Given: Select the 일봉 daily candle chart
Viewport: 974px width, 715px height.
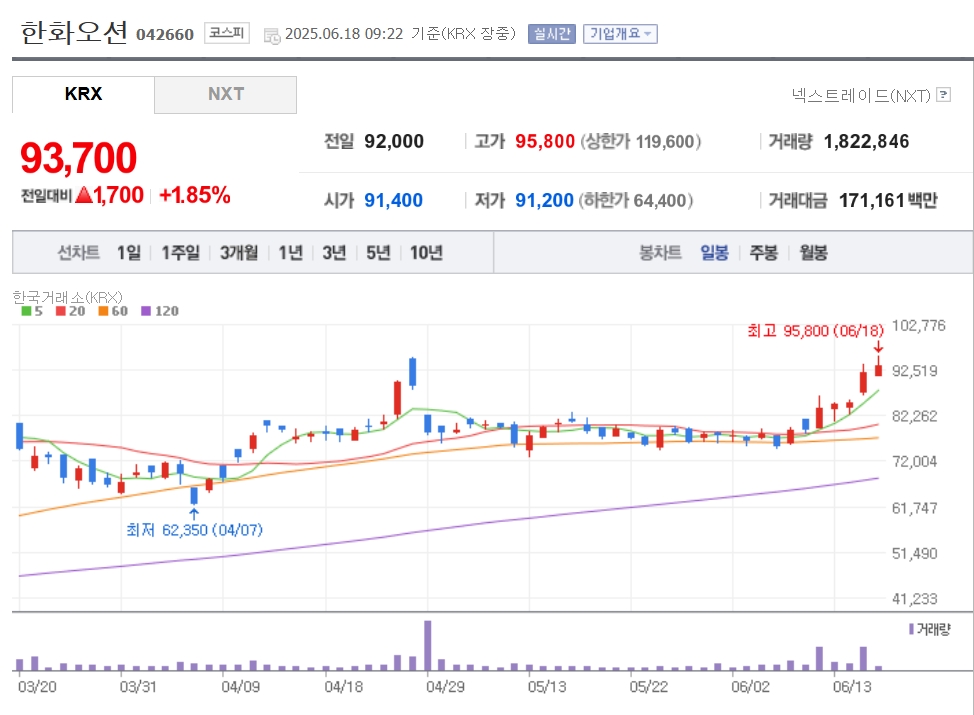Looking at the screenshot, I should tap(714, 253).
